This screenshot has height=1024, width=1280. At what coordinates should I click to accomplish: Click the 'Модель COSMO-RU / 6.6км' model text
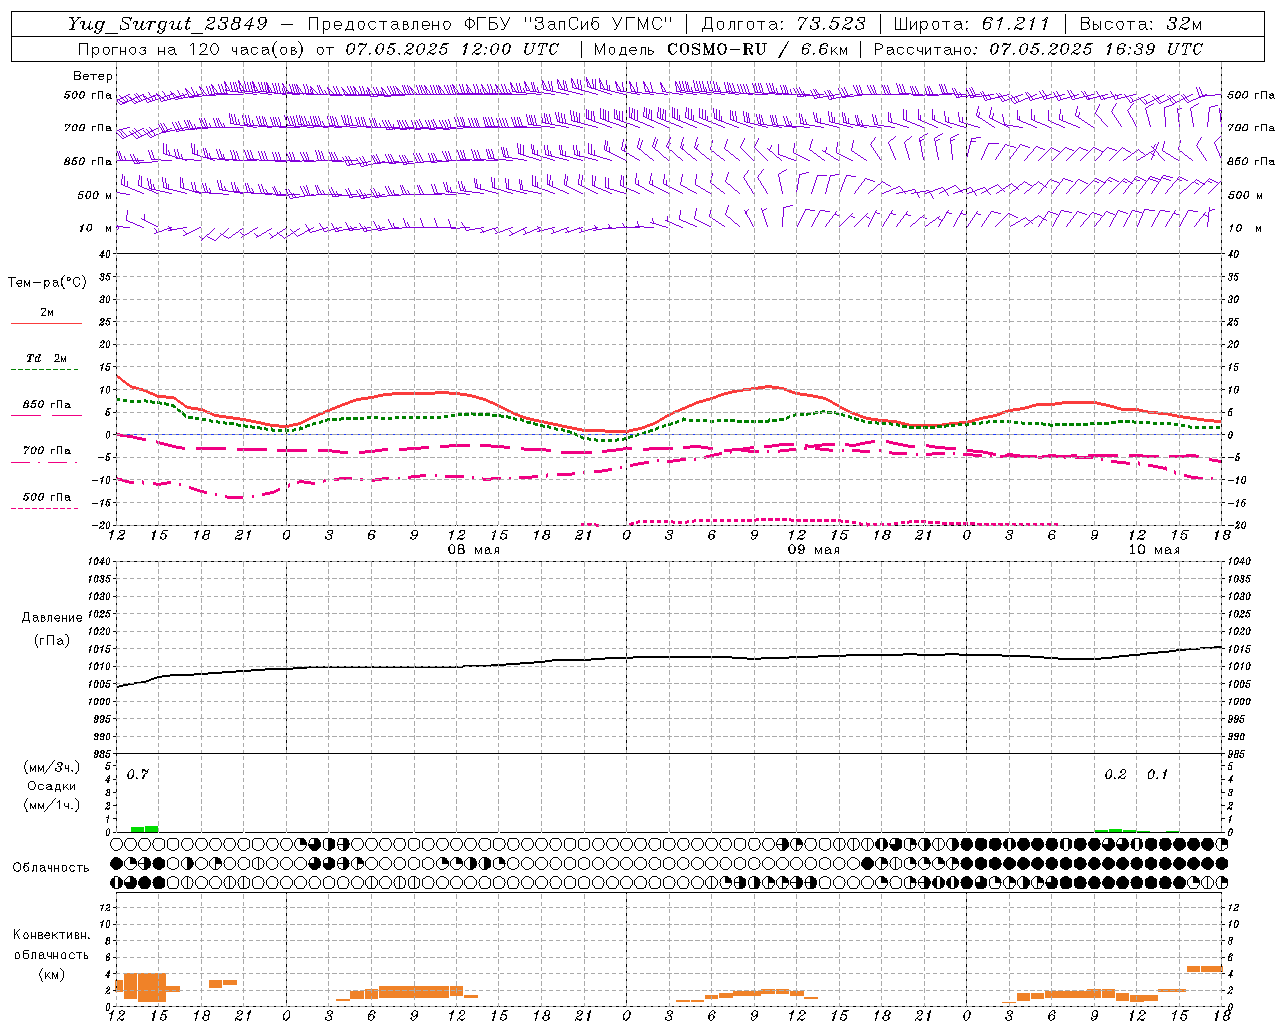pyautogui.click(x=721, y=49)
